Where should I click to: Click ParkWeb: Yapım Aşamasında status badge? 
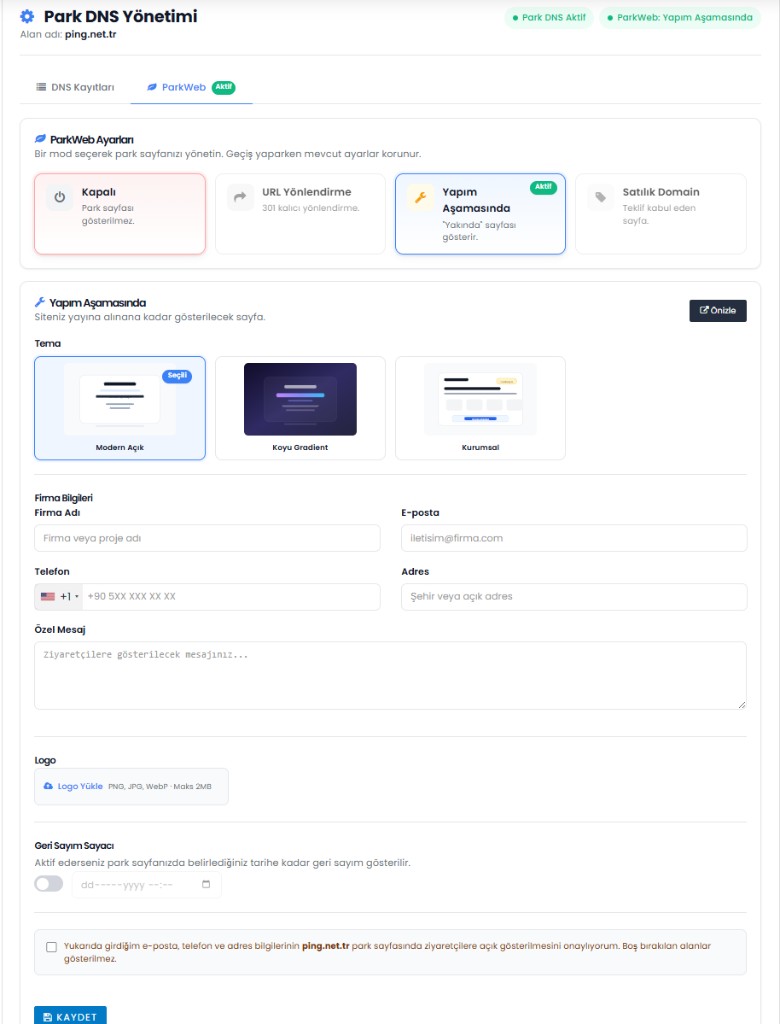pos(680,18)
